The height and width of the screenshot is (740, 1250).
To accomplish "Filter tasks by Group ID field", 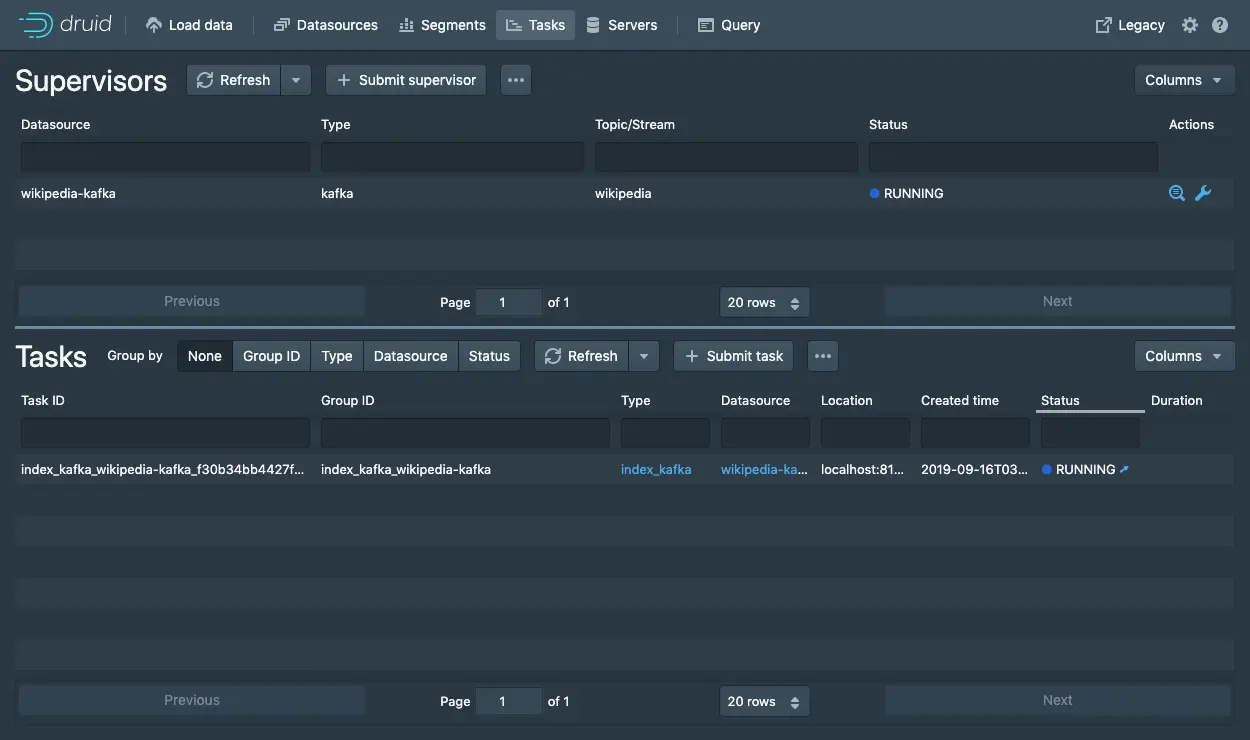I will [x=465, y=432].
